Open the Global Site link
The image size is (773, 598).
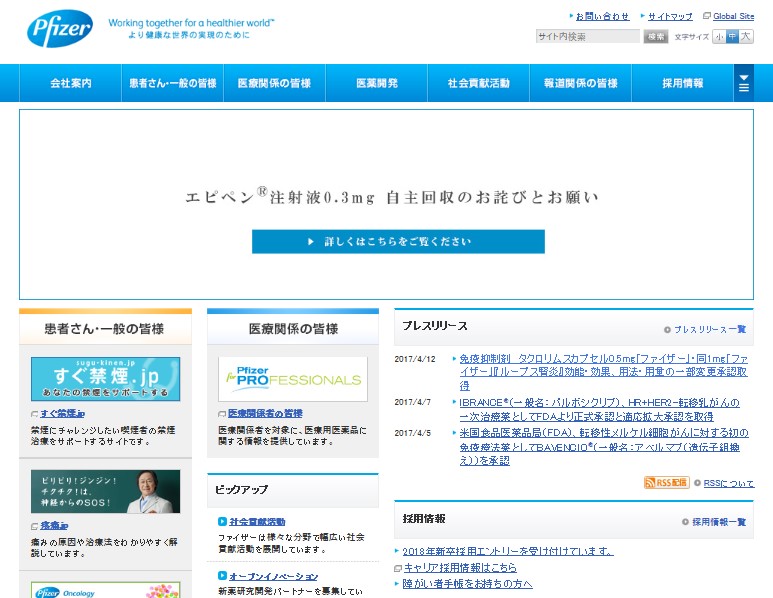(x=734, y=16)
